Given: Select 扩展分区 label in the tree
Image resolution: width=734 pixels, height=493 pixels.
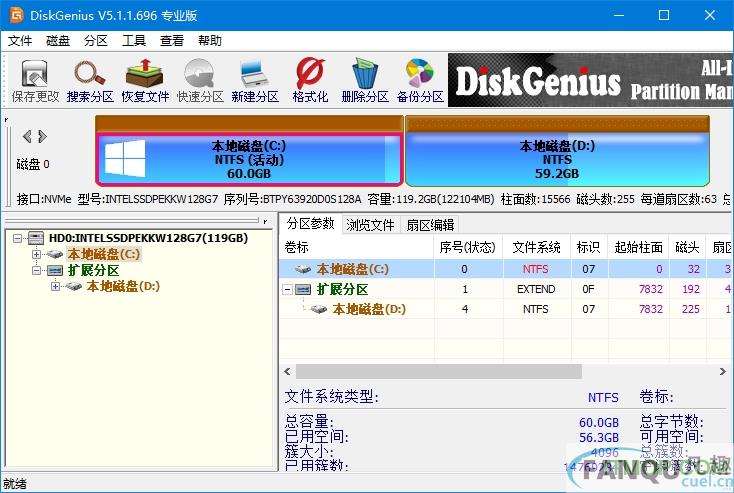Looking at the screenshot, I should [93, 270].
